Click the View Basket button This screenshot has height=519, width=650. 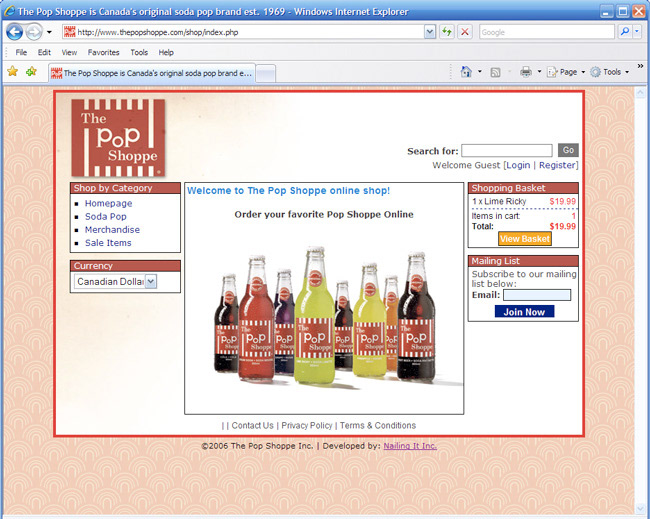(x=524, y=239)
